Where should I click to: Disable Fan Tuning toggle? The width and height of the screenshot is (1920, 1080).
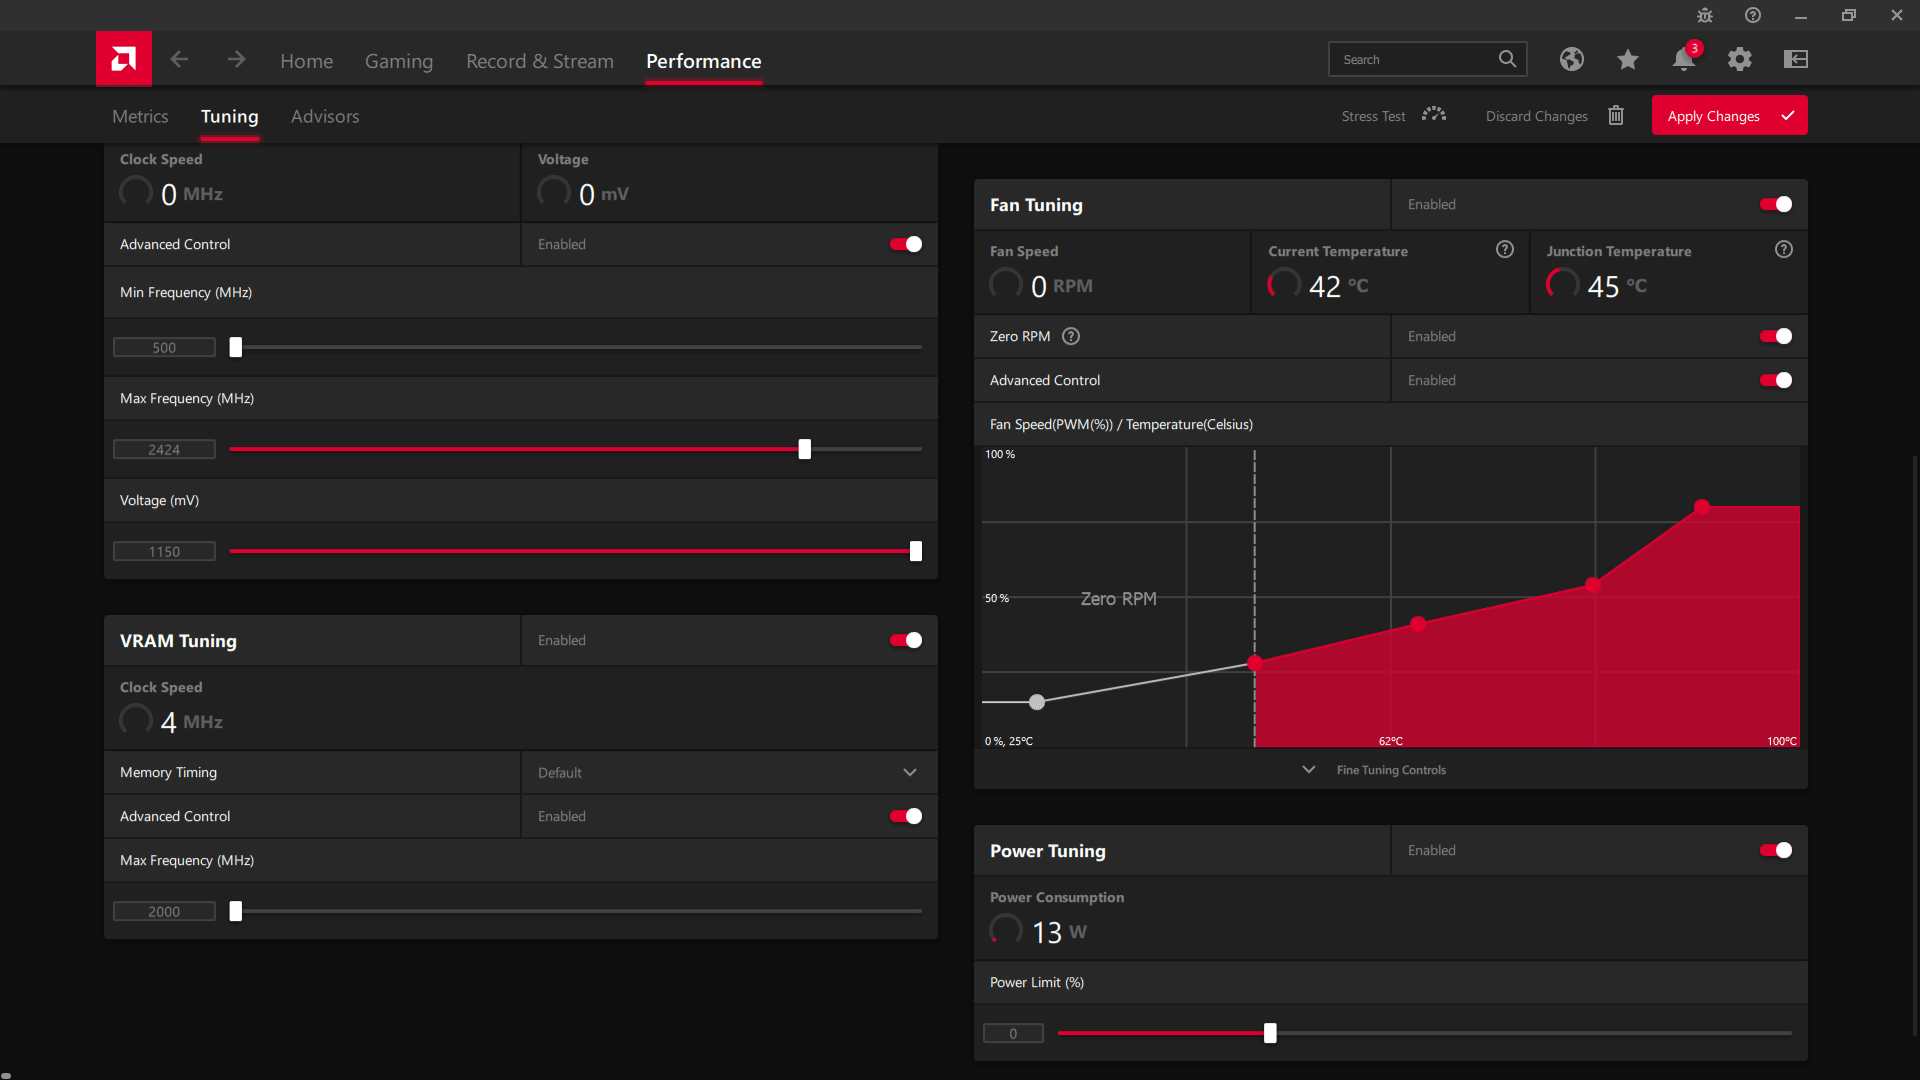pos(1776,204)
